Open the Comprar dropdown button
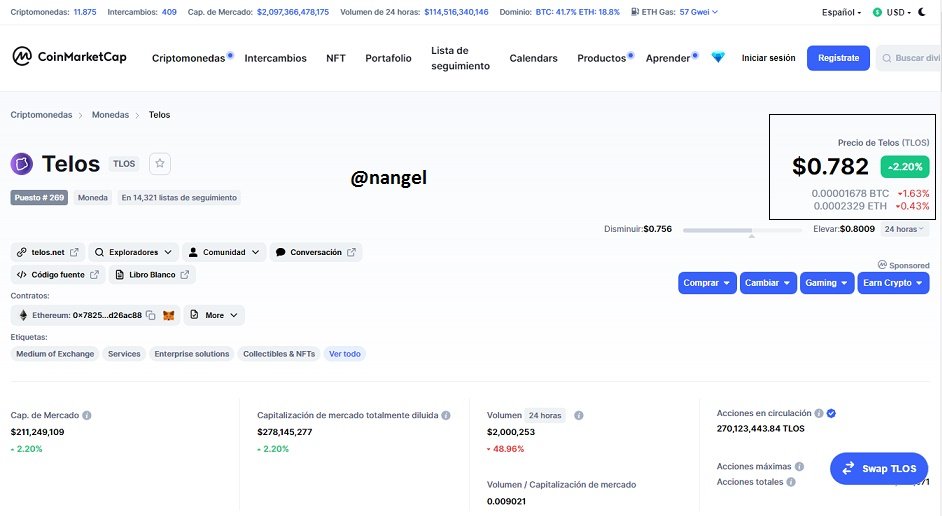 click(x=707, y=283)
